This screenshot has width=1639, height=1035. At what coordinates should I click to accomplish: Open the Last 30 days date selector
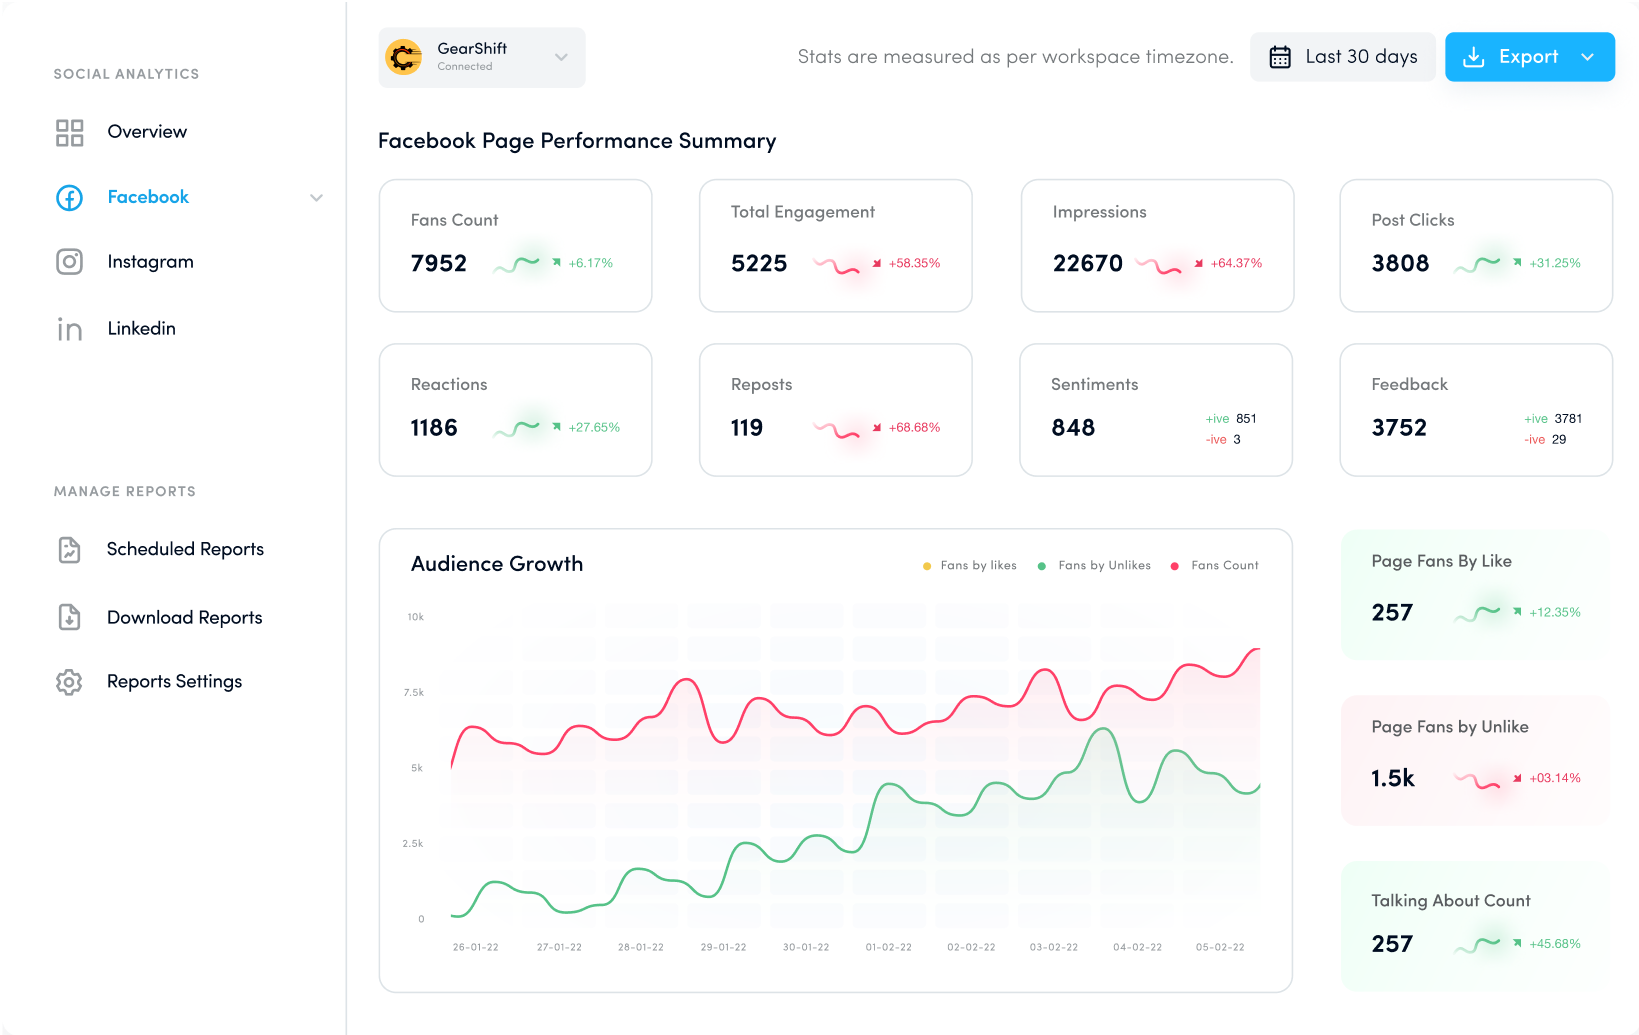(x=1342, y=57)
